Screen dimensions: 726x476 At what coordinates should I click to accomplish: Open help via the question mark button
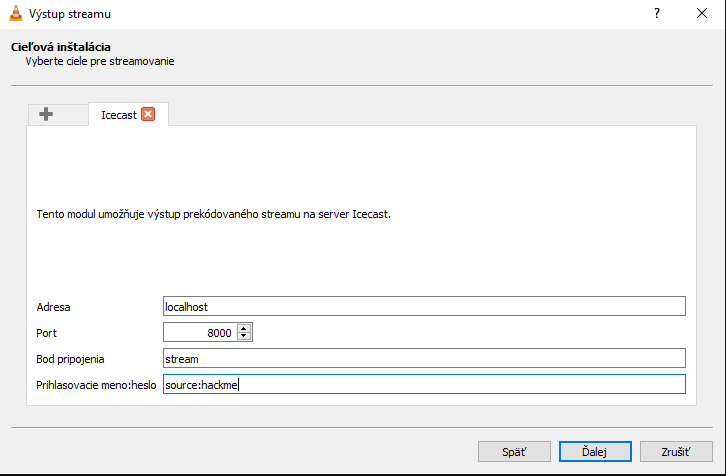(657, 13)
